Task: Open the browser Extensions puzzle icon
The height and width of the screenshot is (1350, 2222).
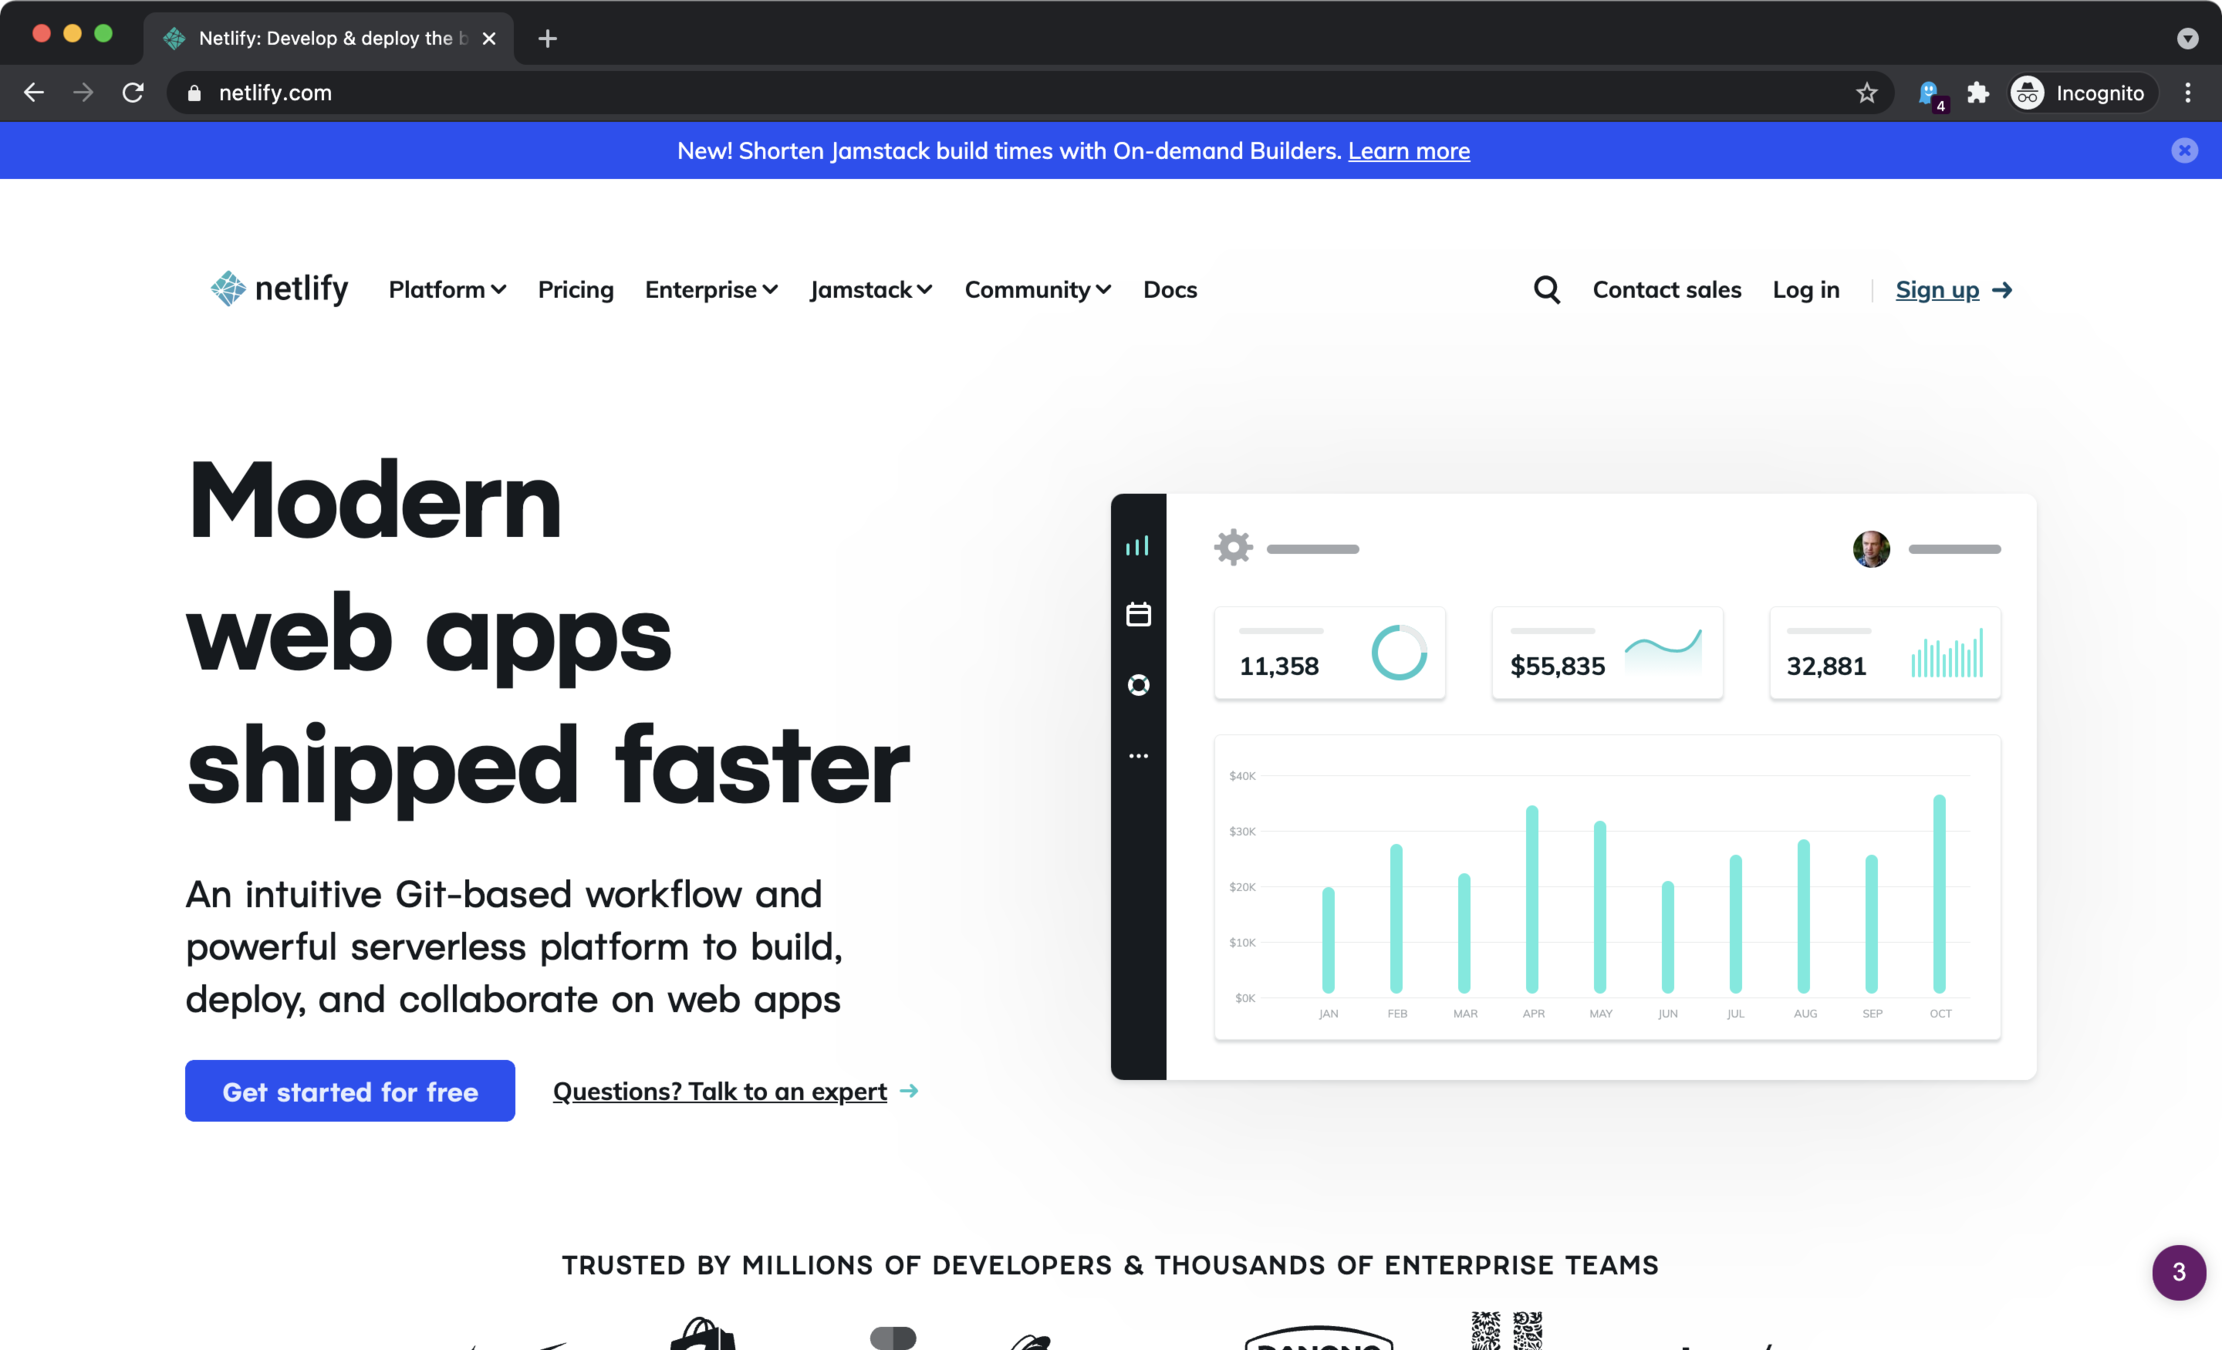Action: [x=1977, y=93]
